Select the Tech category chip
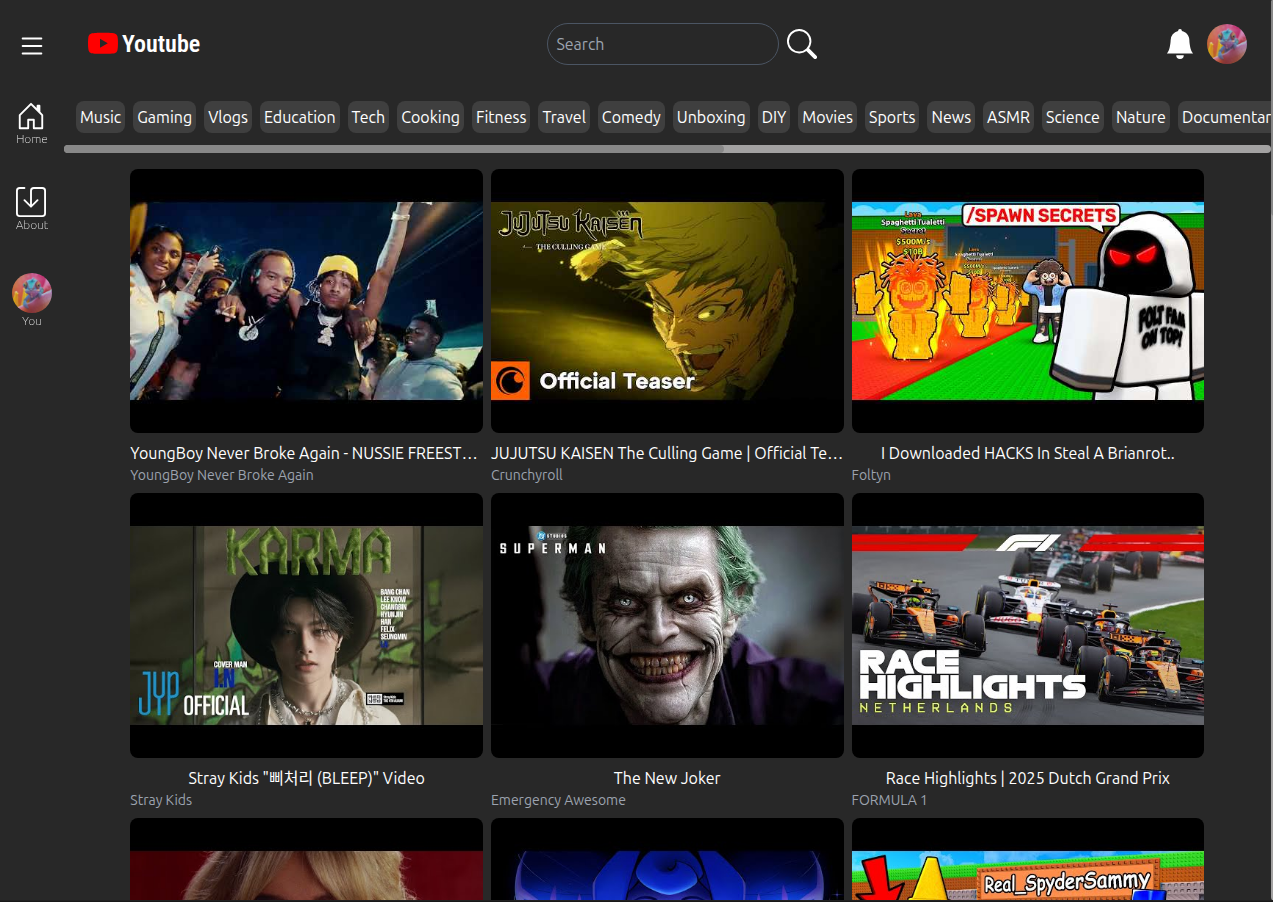Screen dimensions: 1273x902 pos(368,117)
